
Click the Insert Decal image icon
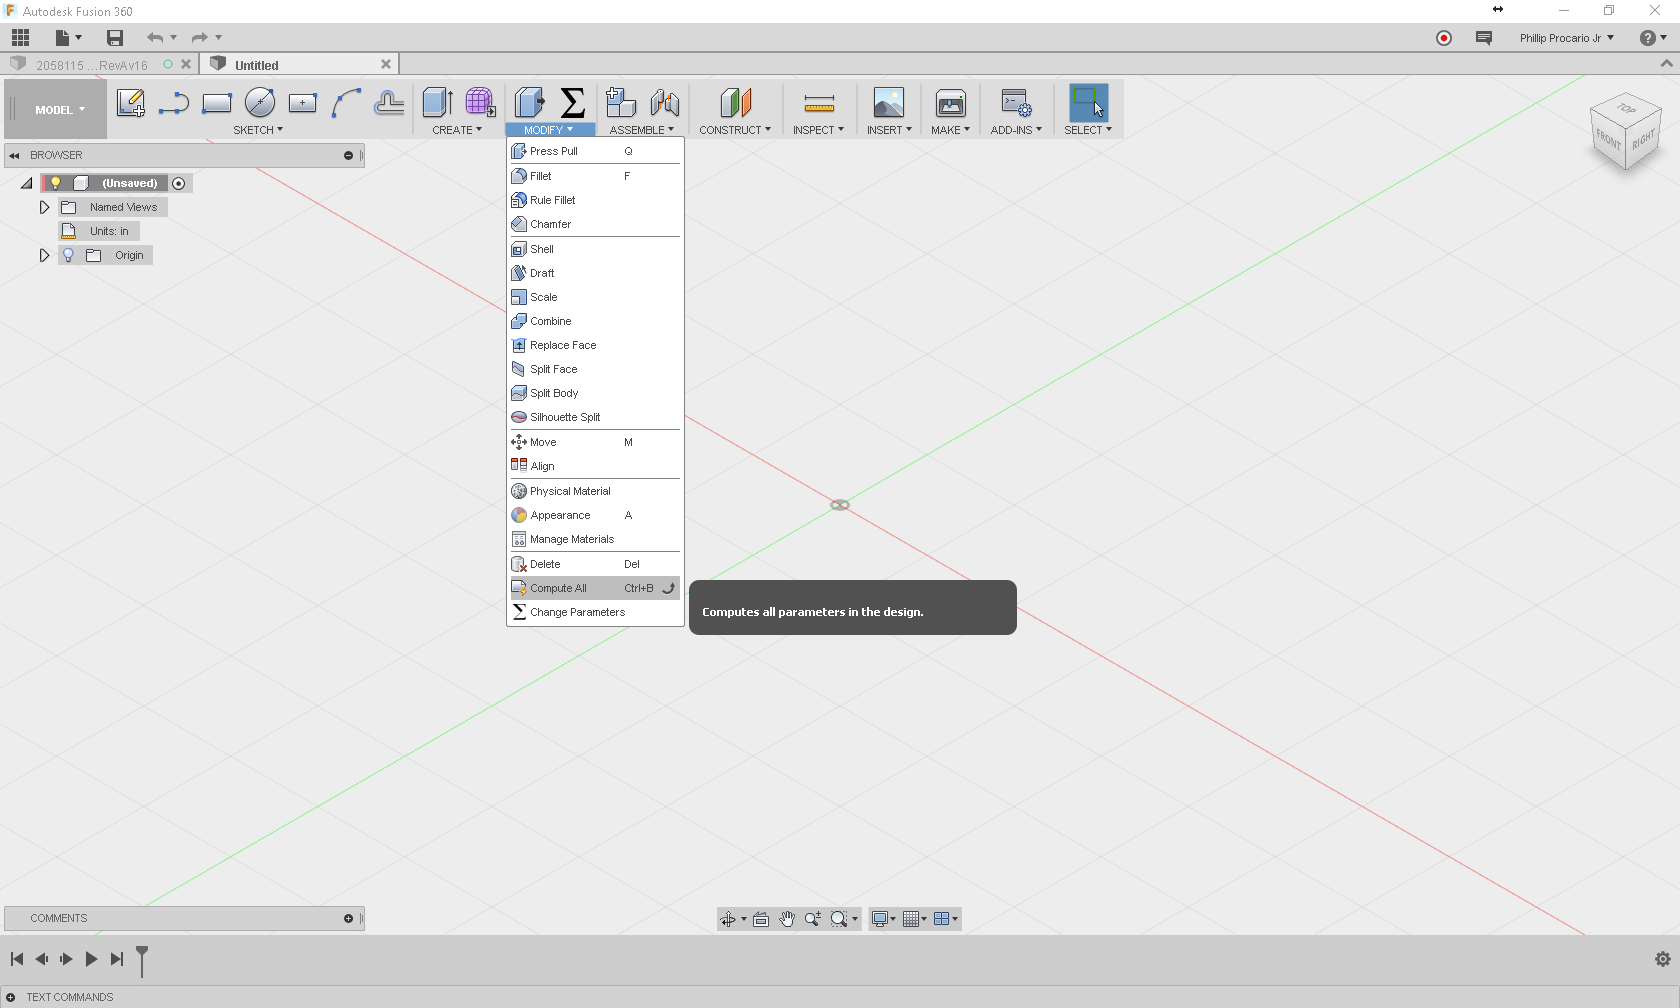point(888,103)
